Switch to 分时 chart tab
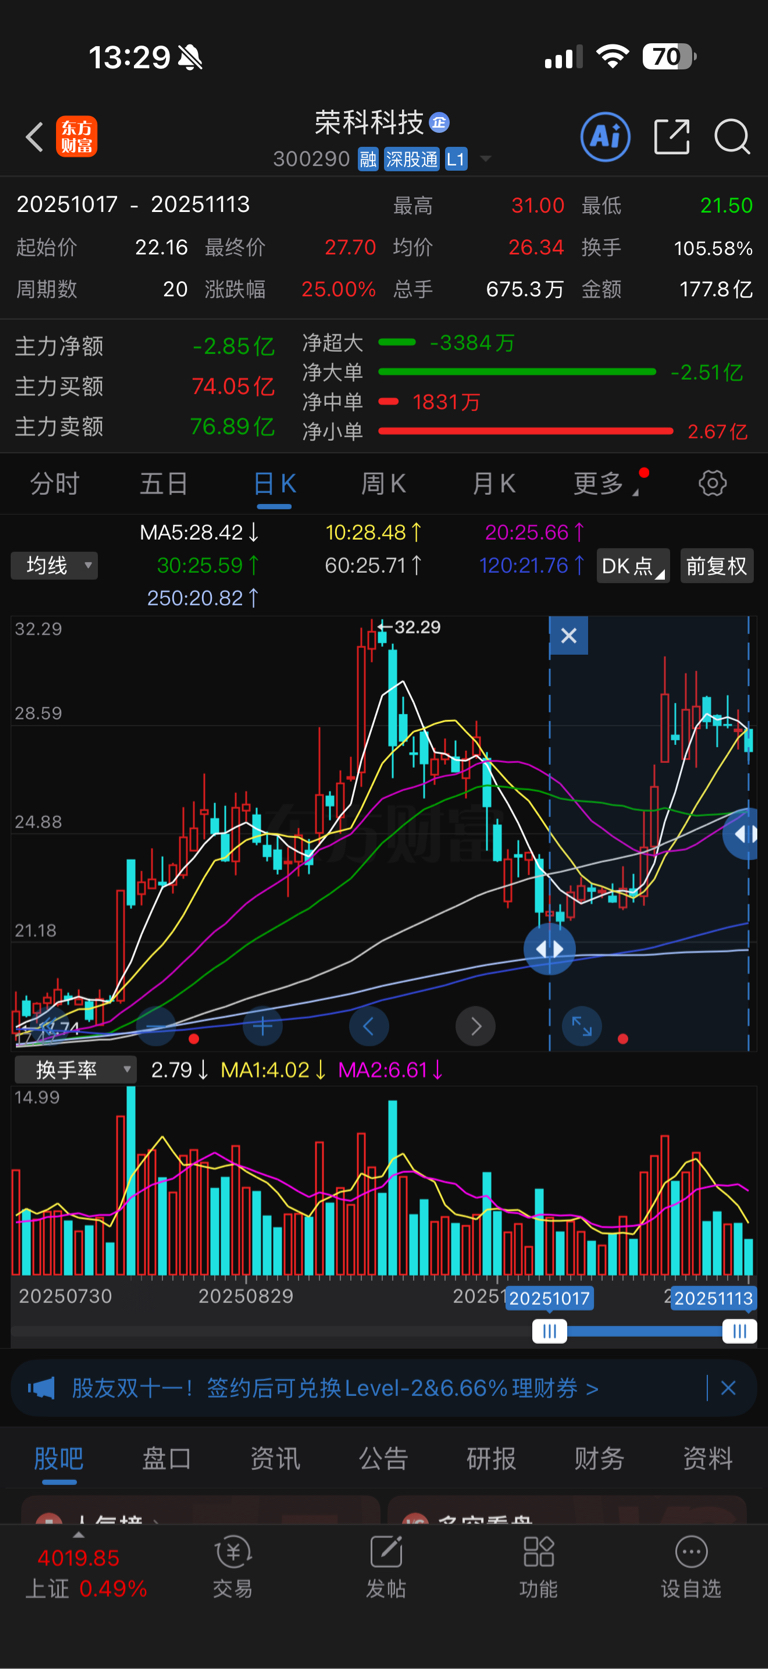768x1669 pixels. (x=55, y=484)
